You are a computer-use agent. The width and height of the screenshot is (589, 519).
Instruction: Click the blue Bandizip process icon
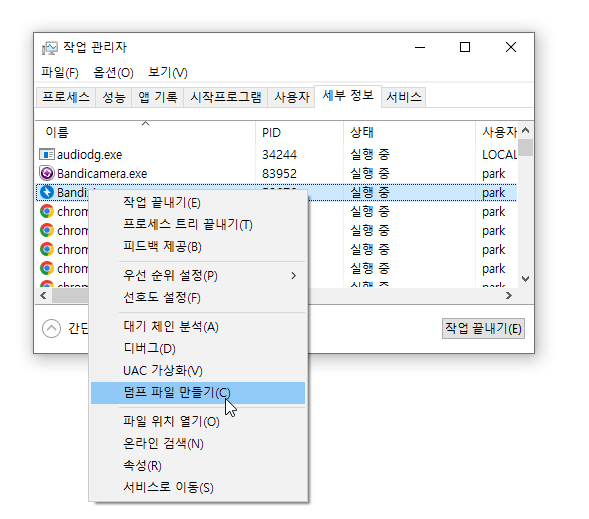coord(47,192)
